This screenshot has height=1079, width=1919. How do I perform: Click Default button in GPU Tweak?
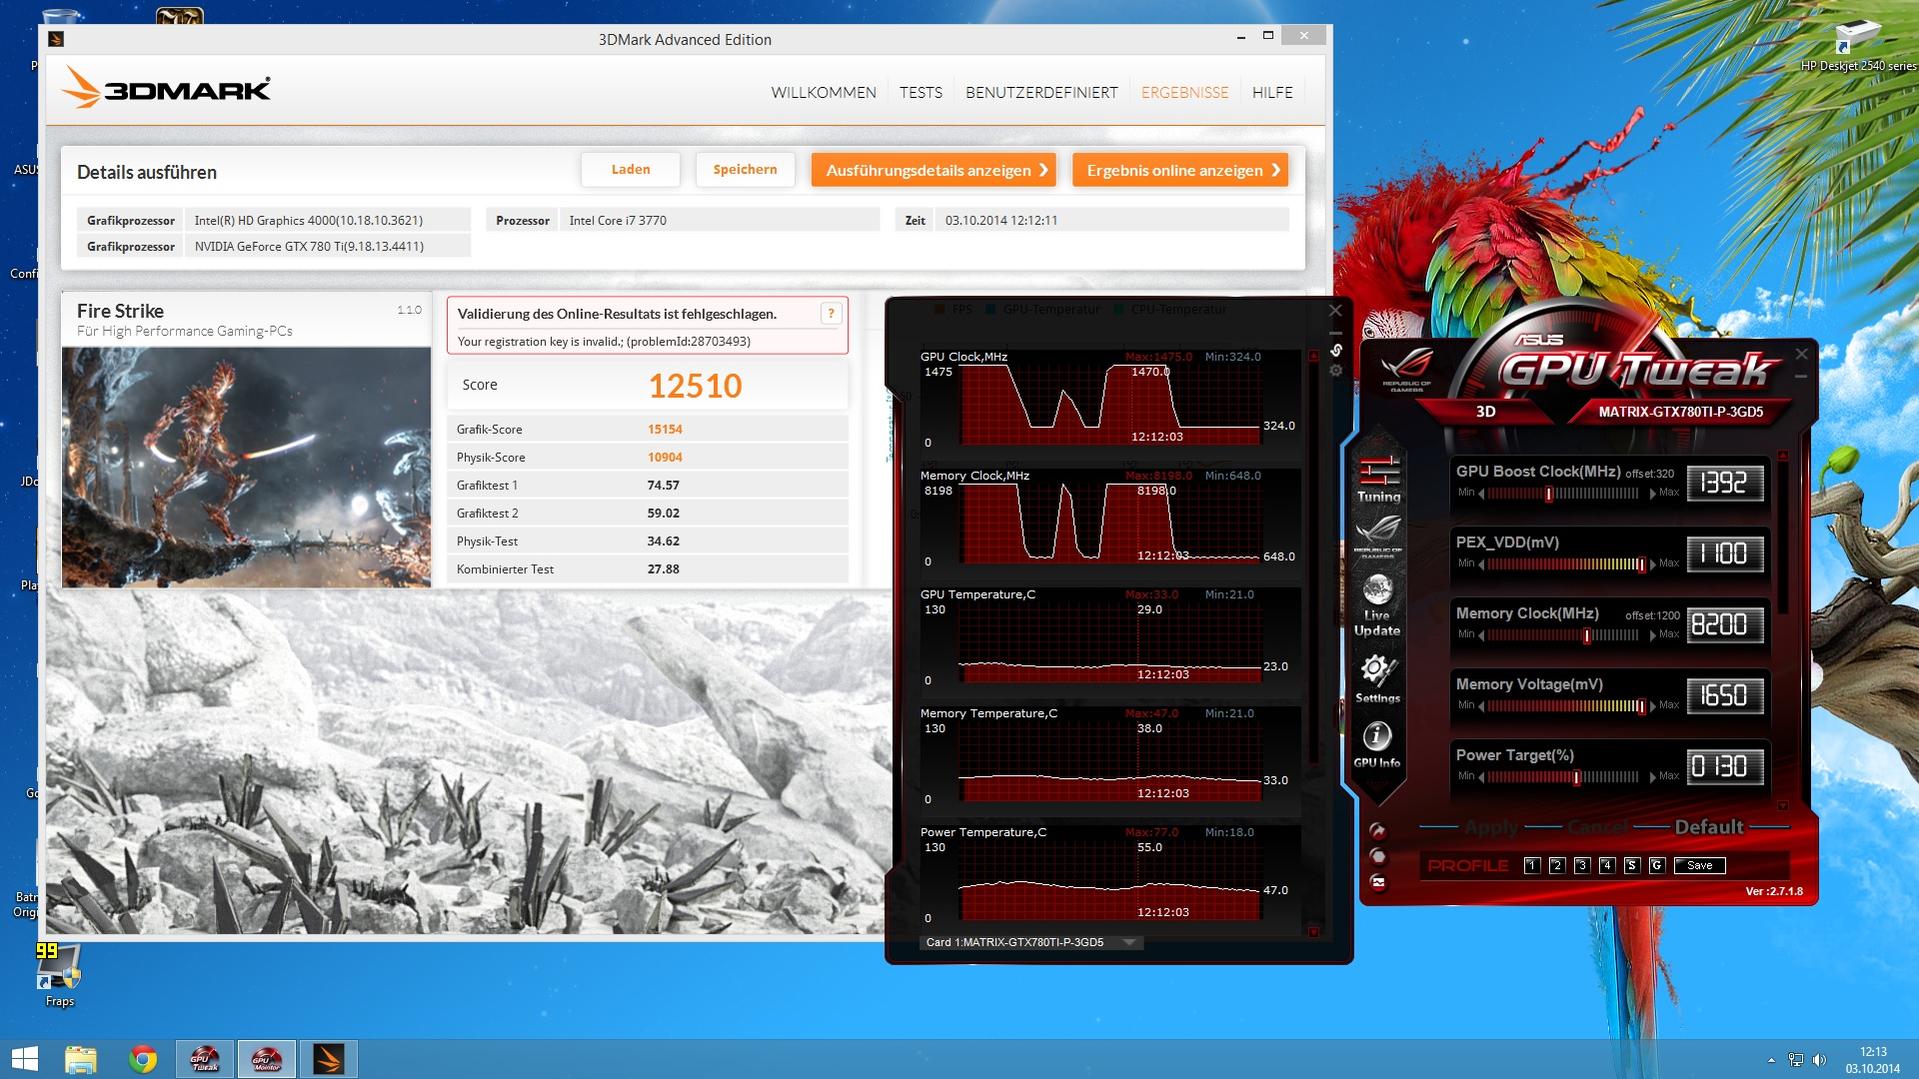(1708, 827)
